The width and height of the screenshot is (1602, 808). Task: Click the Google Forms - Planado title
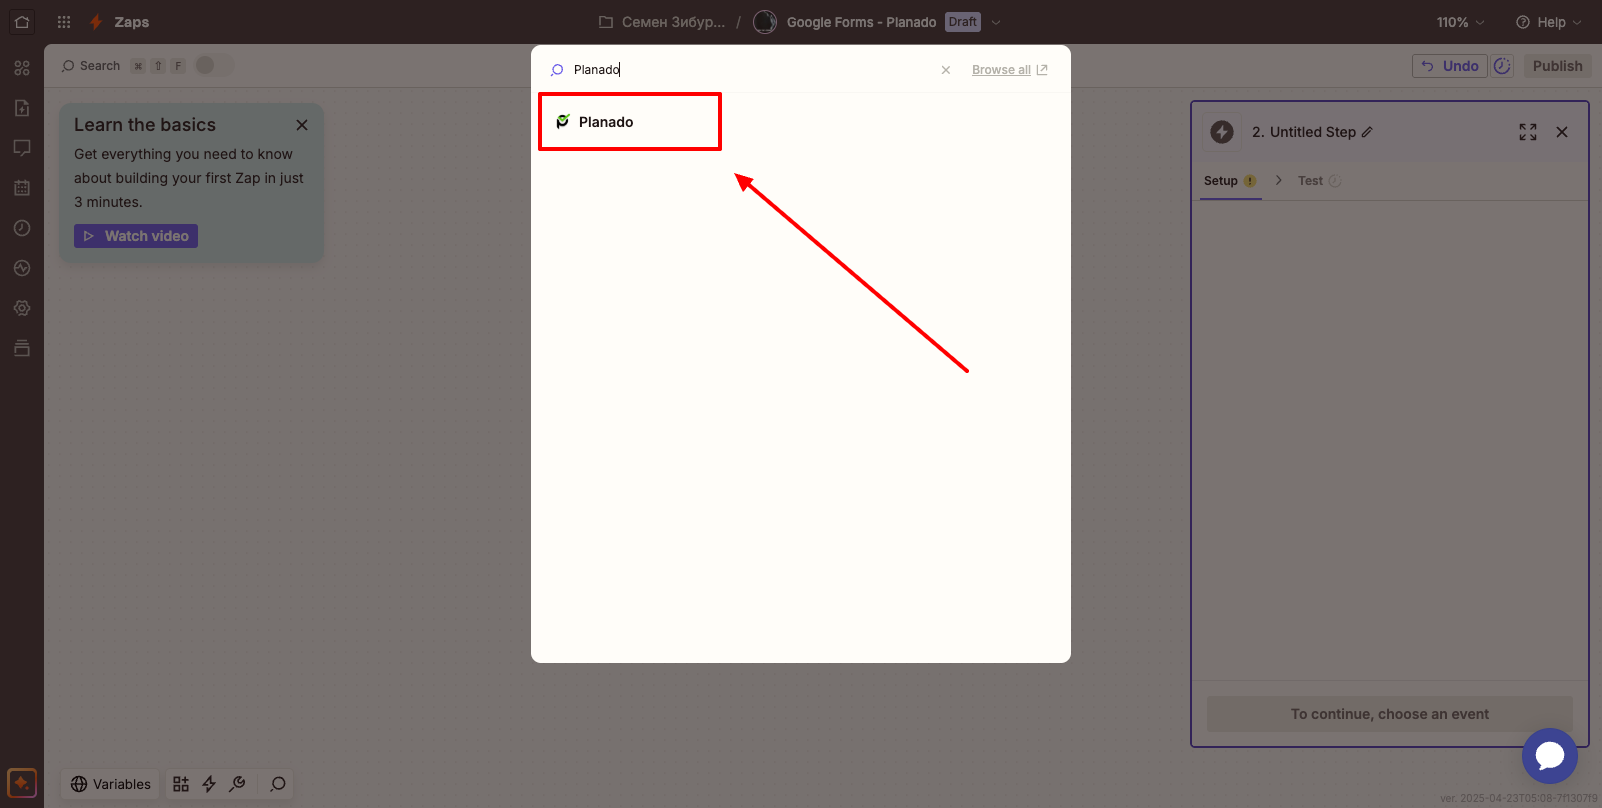point(861,22)
